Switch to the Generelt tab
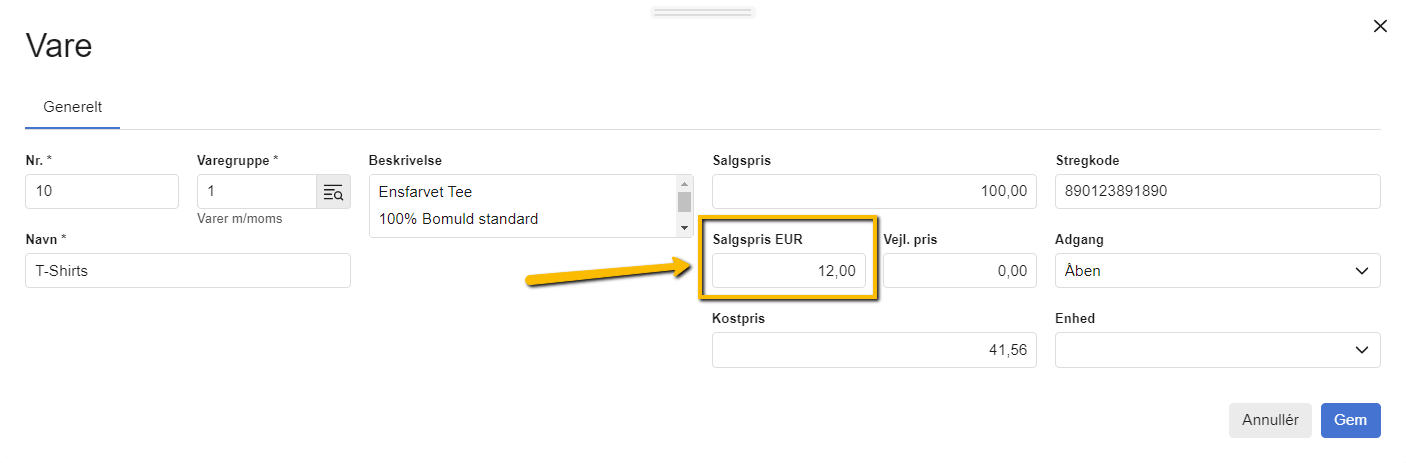Image resolution: width=1406 pixels, height=463 pixels. click(73, 107)
